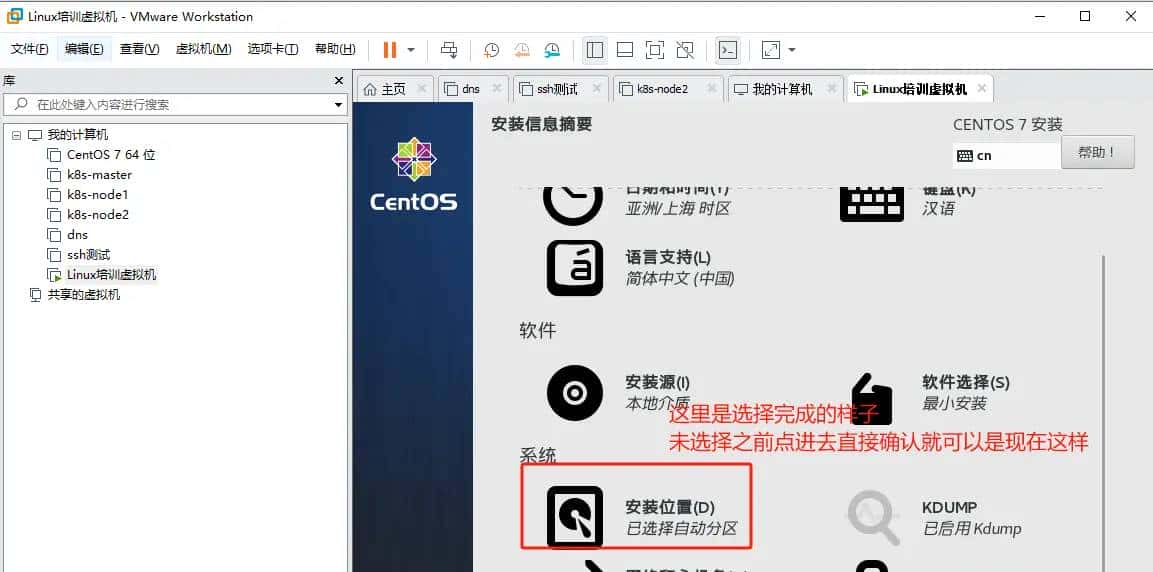Image resolution: width=1153 pixels, height=572 pixels.
Task: Open the power options dropdown arrow
Action: tap(411, 50)
